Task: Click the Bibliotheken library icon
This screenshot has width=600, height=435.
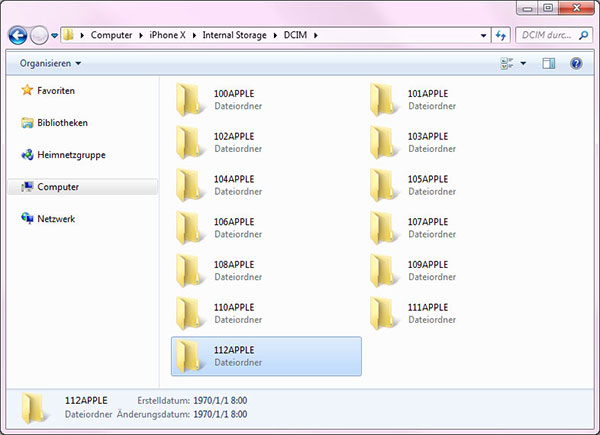Action: click(27, 123)
